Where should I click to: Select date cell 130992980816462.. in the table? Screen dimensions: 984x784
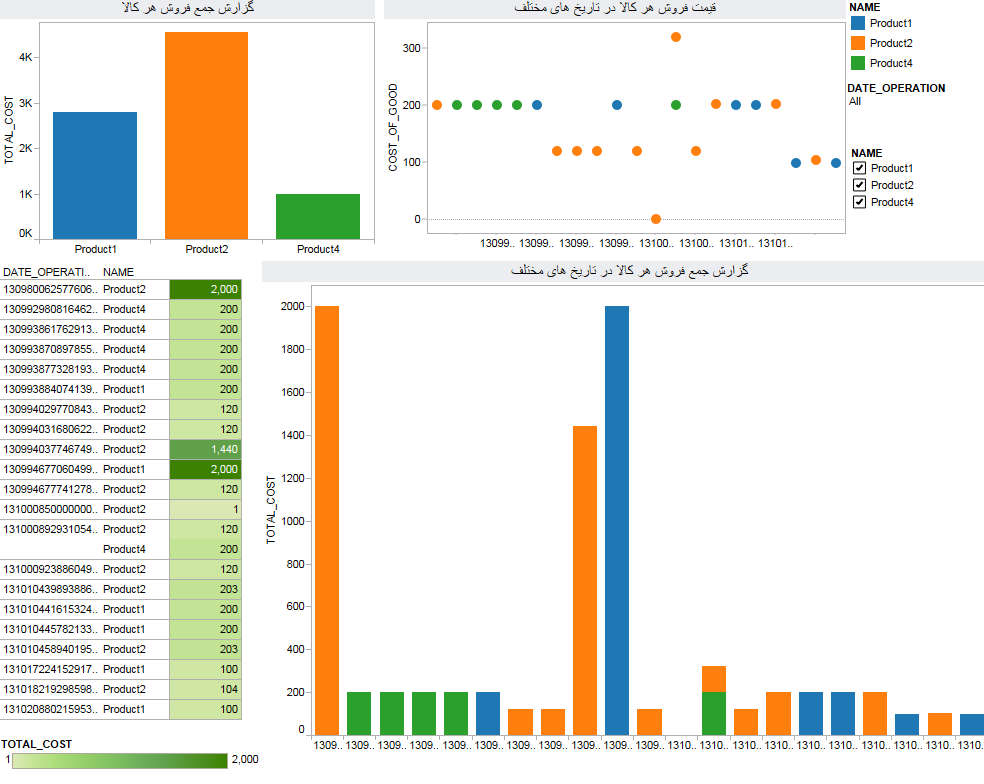(50, 309)
